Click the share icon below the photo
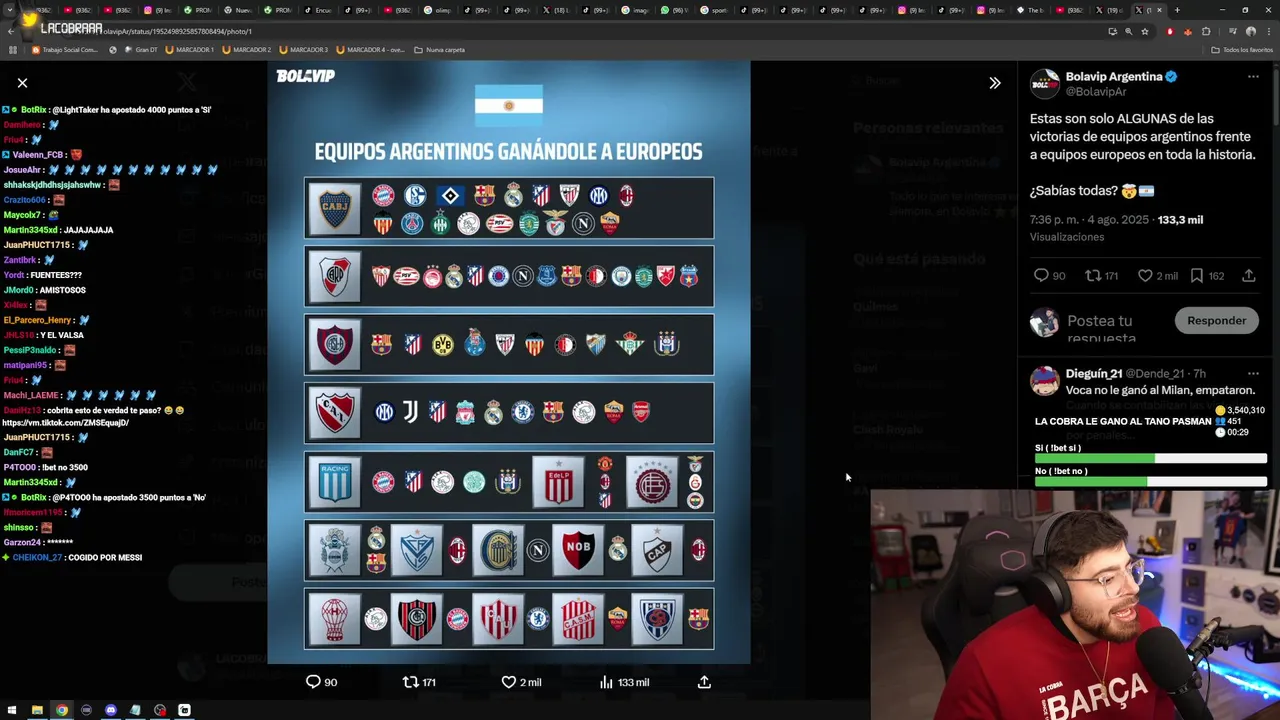Viewport: 1280px width, 720px height. pos(704,682)
